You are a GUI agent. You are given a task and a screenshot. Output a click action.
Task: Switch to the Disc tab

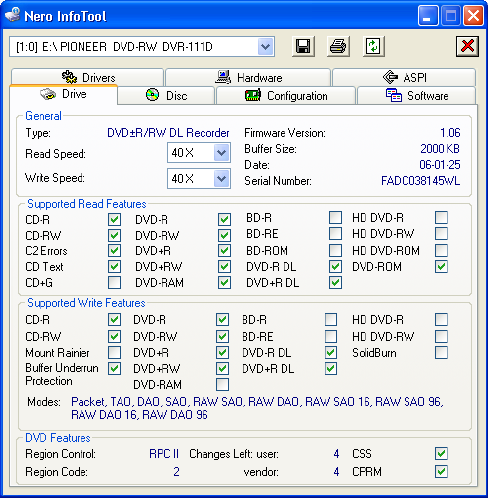click(x=166, y=96)
